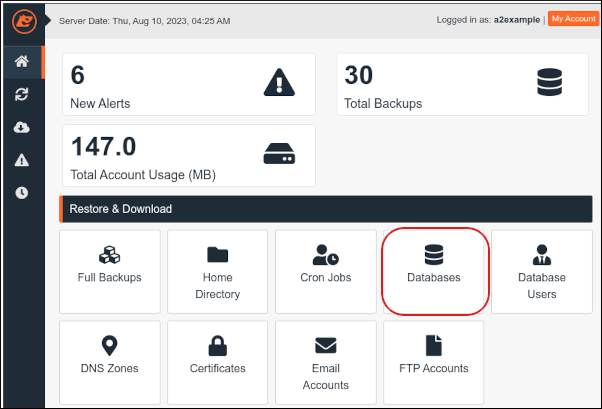602x409 pixels.
Task: Open the cloud download sidebar icon
Action: tap(22, 127)
